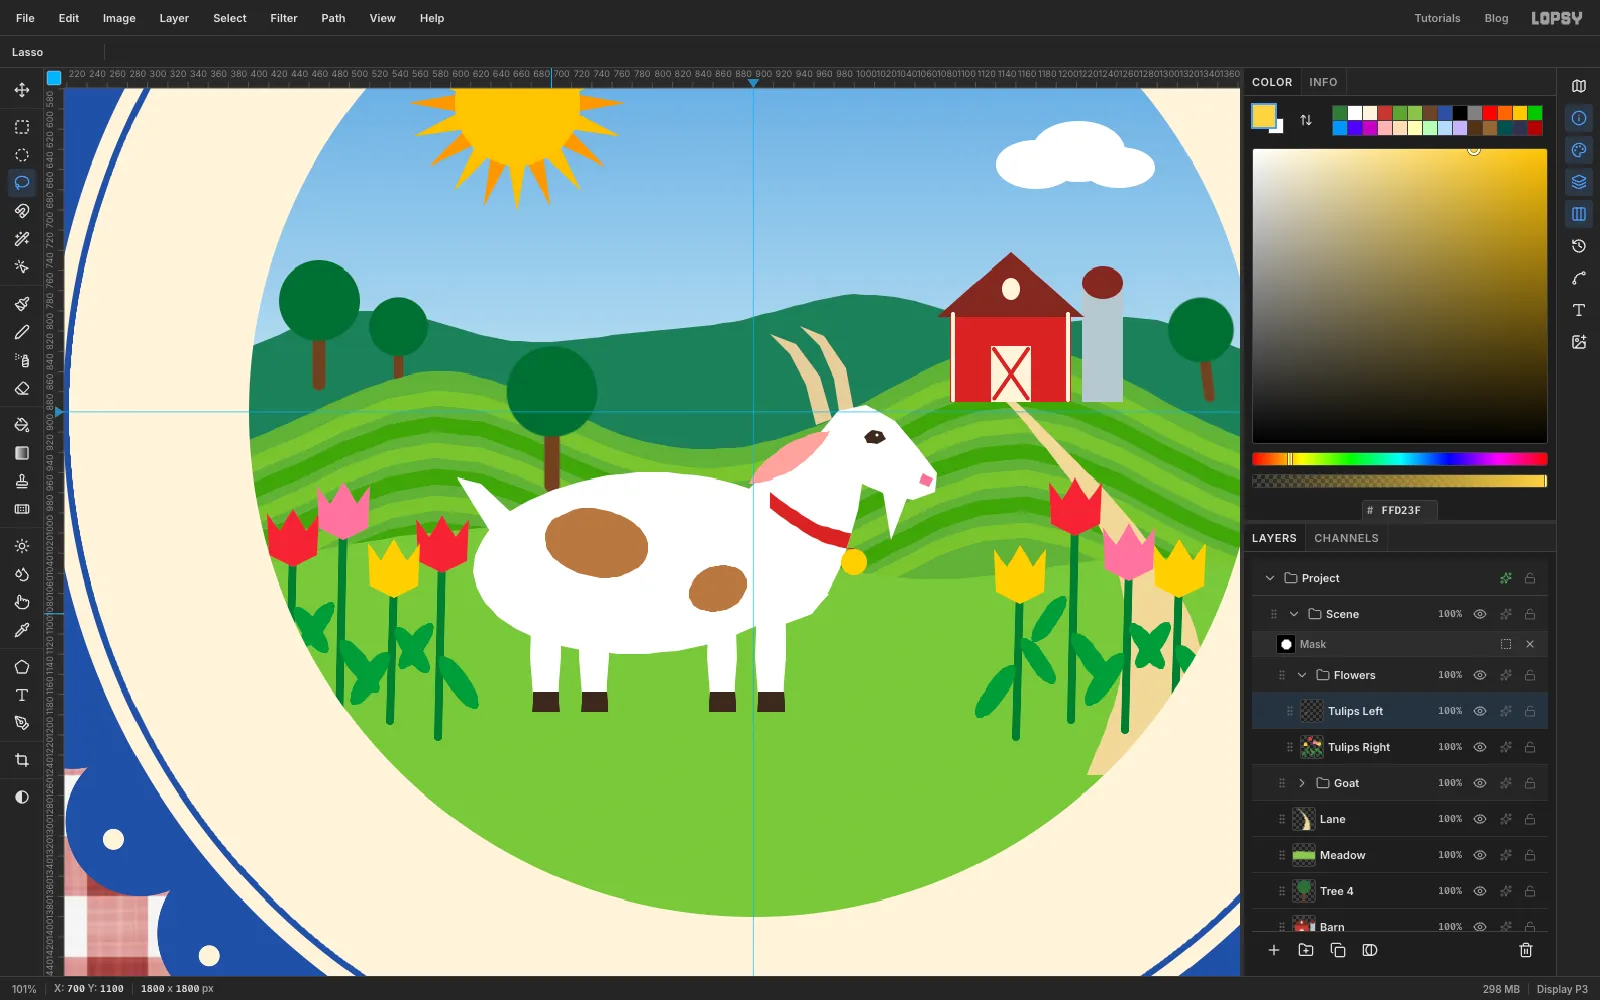Lock the Goat group
Screen dimensions: 1600x1000
point(1530,783)
